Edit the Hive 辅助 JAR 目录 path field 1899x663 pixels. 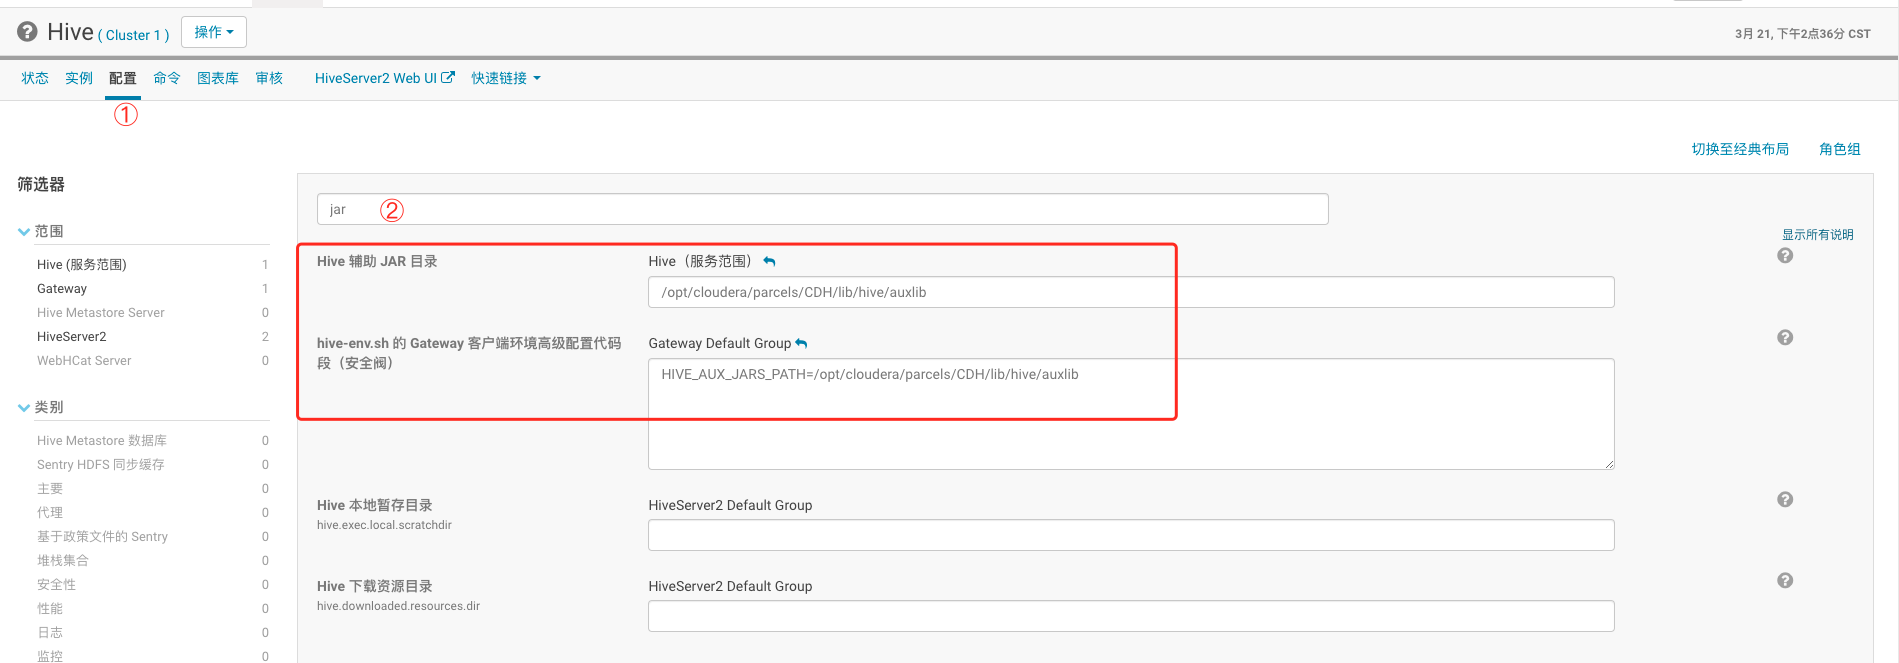pos(1131,292)
